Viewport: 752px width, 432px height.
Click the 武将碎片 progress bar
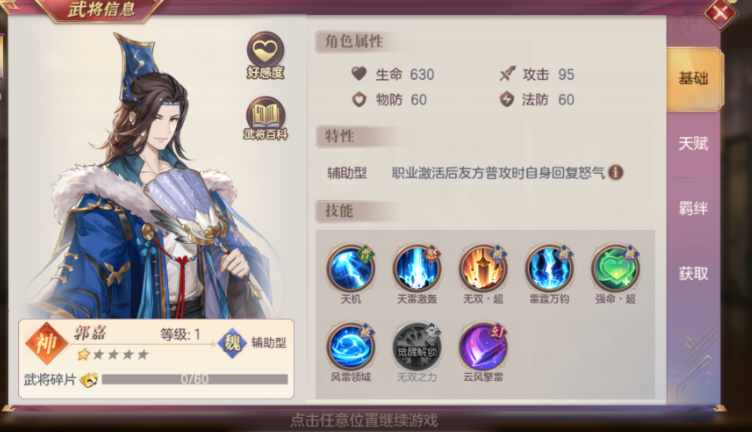(x=195, y=379)
